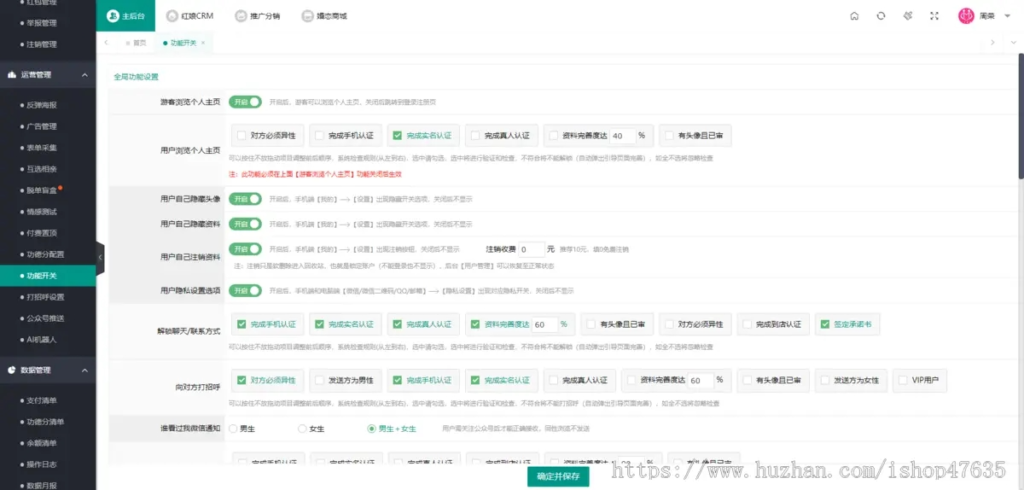Viewport: 1024px width, 490px height.
Task: Click the 确定并保存 button
Action: 558,477
